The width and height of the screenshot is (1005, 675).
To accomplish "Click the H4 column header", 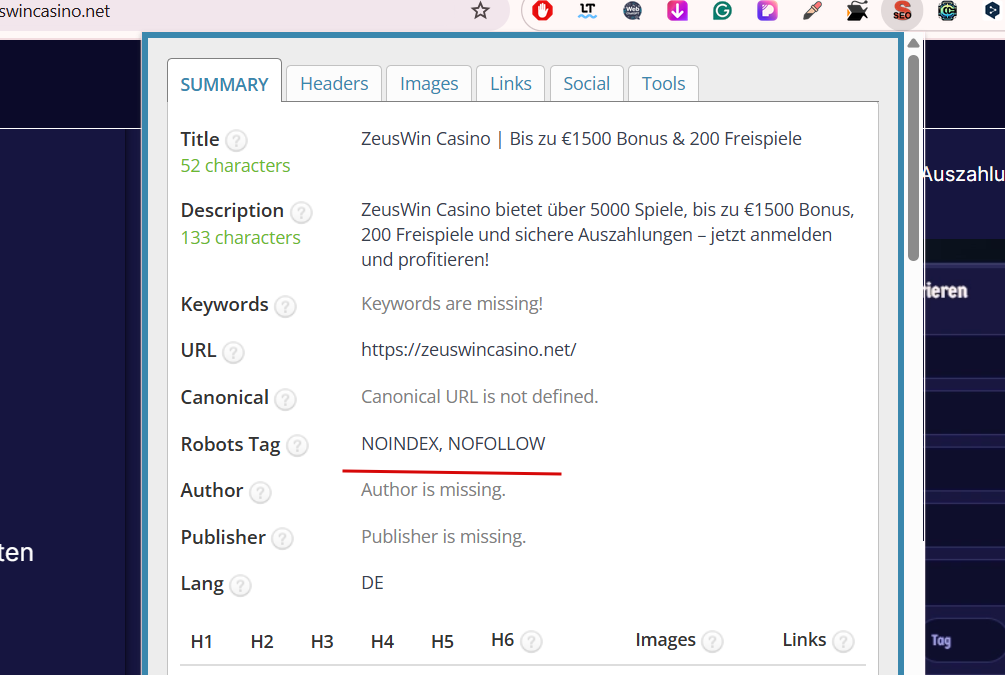I will point(382,642).
